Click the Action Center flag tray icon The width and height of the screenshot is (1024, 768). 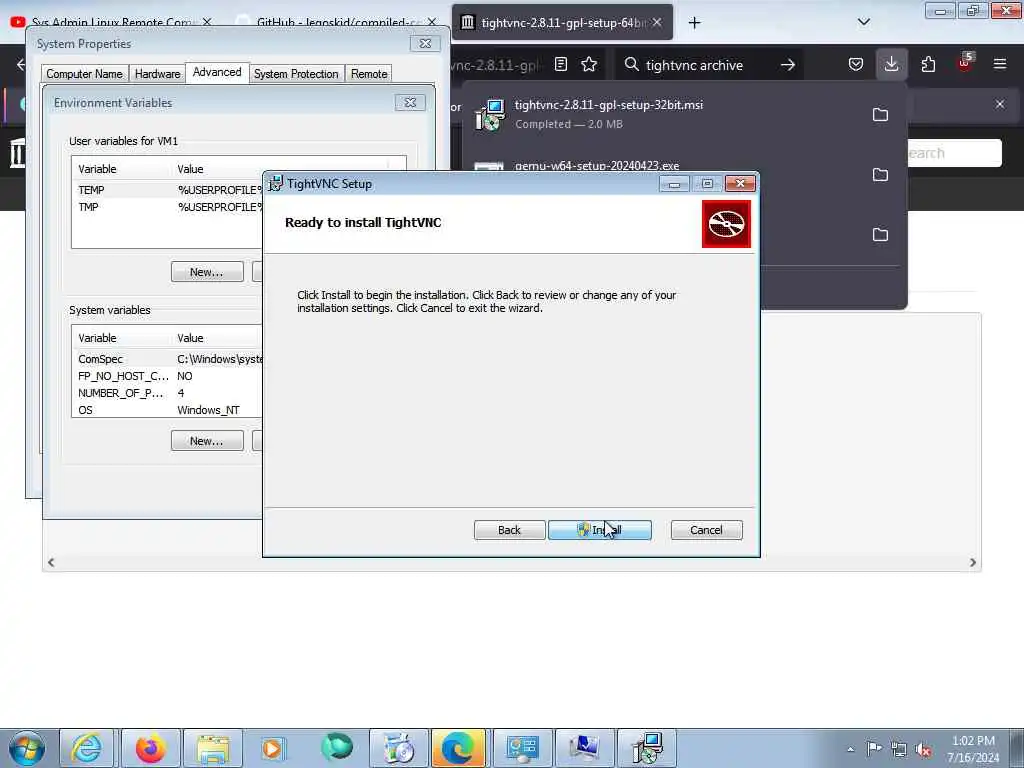874,749
